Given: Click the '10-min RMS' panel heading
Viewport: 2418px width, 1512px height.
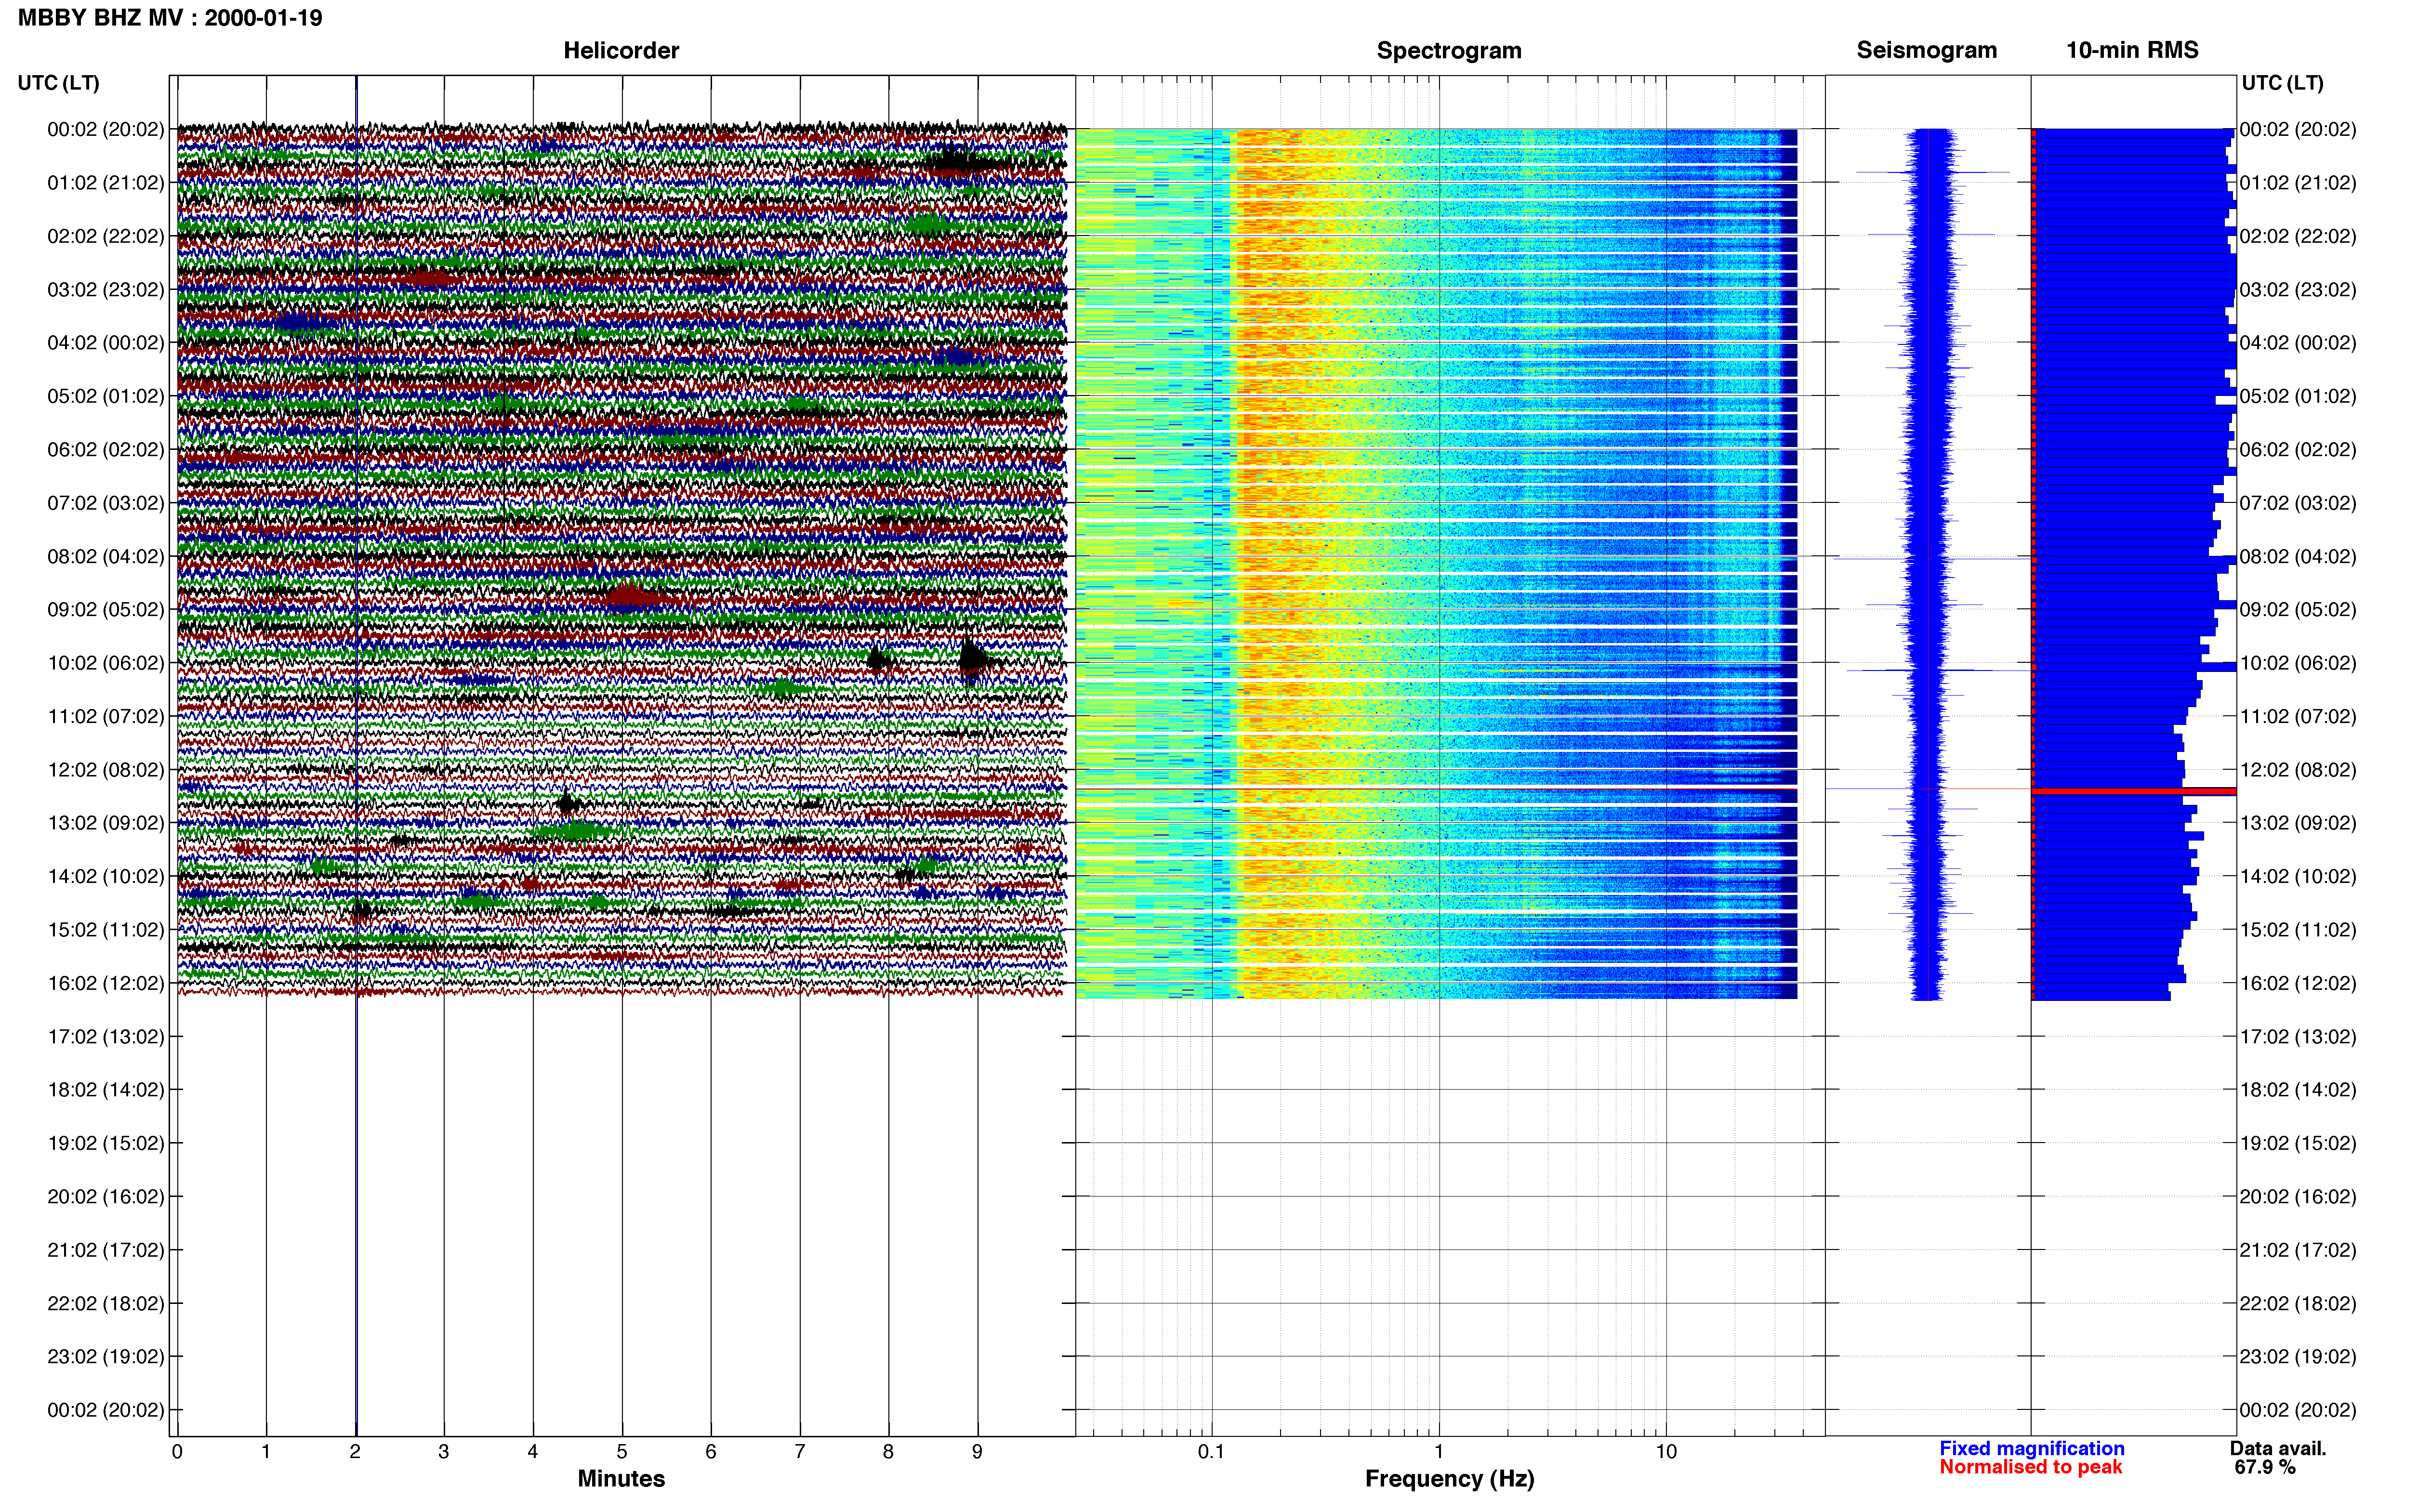Looking at the screenshot, I should click(x=2132, y=50).
